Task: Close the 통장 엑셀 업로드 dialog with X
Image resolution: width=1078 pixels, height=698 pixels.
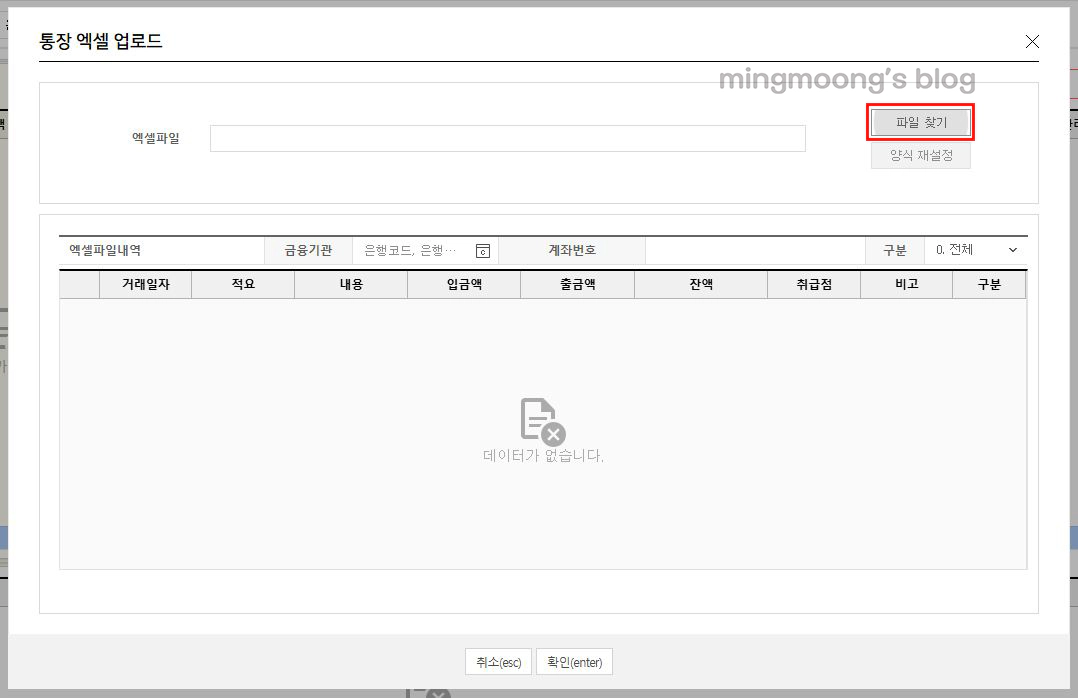Action: [x=1032, y=41]
